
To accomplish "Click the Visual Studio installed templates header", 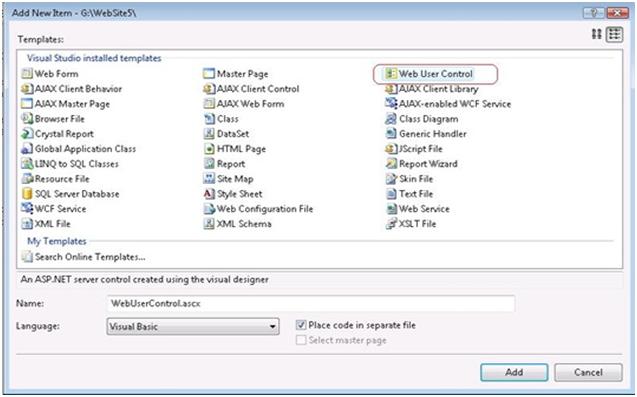I will pos(94,58).
